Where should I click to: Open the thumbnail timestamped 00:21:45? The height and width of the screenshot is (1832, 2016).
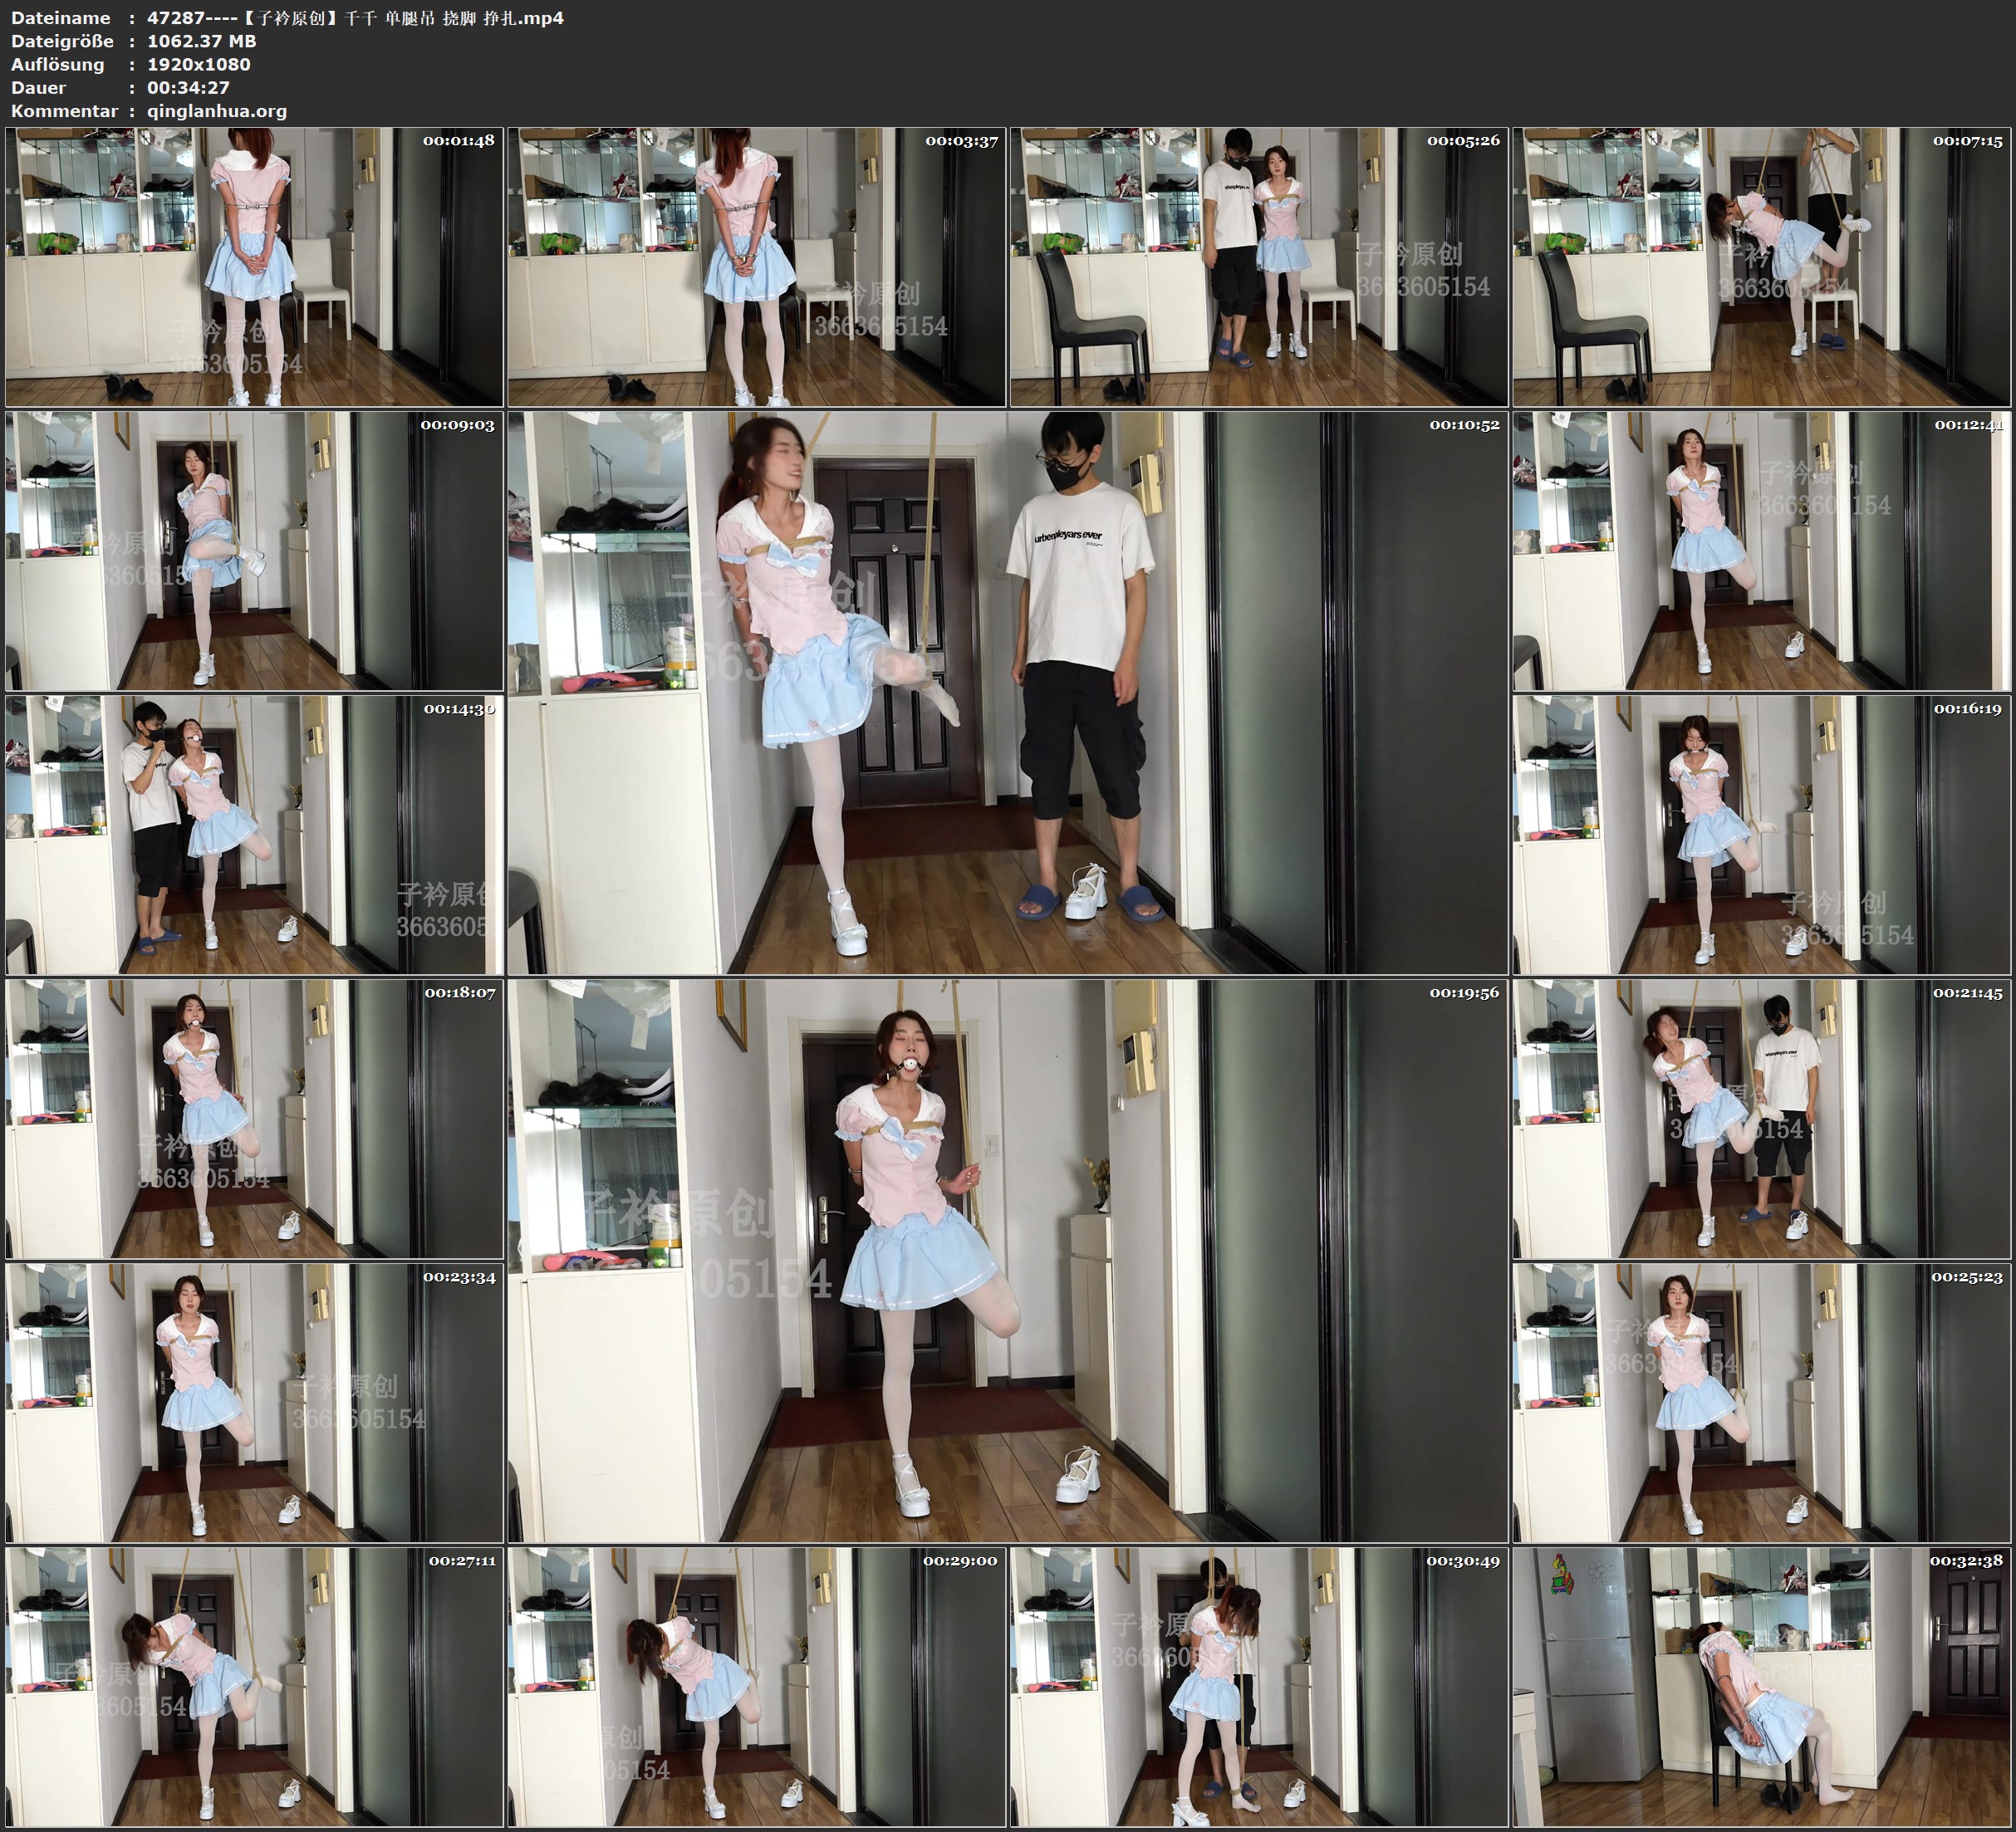click(1761, 1118)
